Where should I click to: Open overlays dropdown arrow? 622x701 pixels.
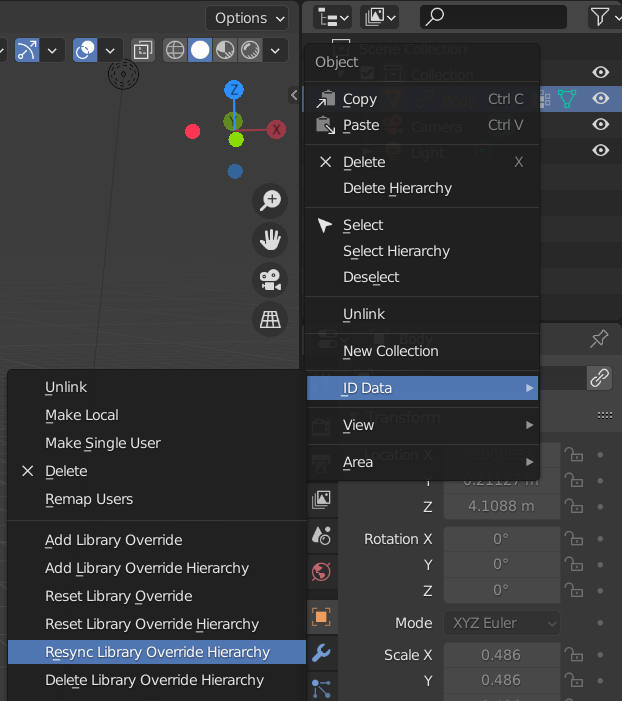(x=110, y=51)
